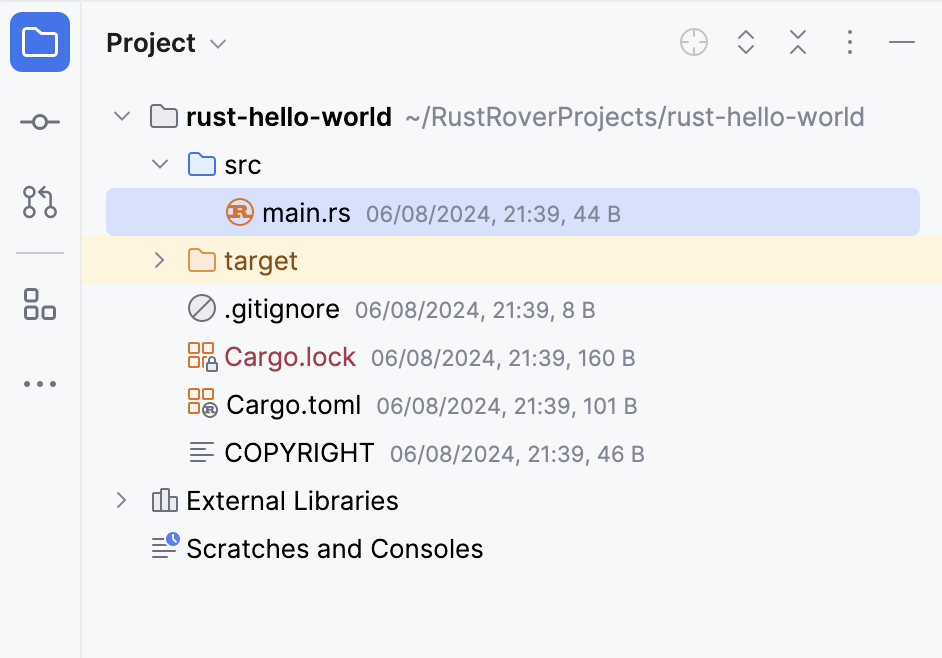Click the Collapse All icon
Image resolution: width=942 pixels, height=658 pixels.
(x=798, y=42)
